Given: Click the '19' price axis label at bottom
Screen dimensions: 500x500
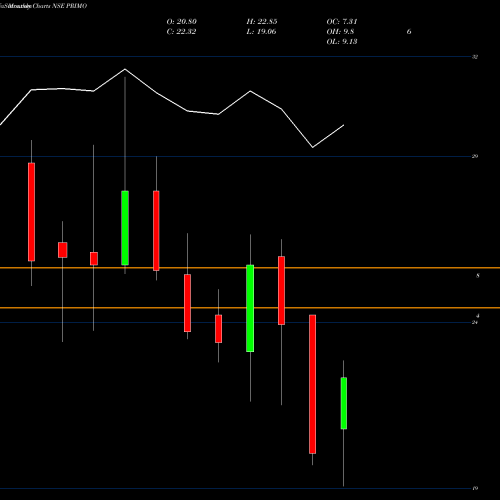Looking at the screenshot, I should click(475, 488).
